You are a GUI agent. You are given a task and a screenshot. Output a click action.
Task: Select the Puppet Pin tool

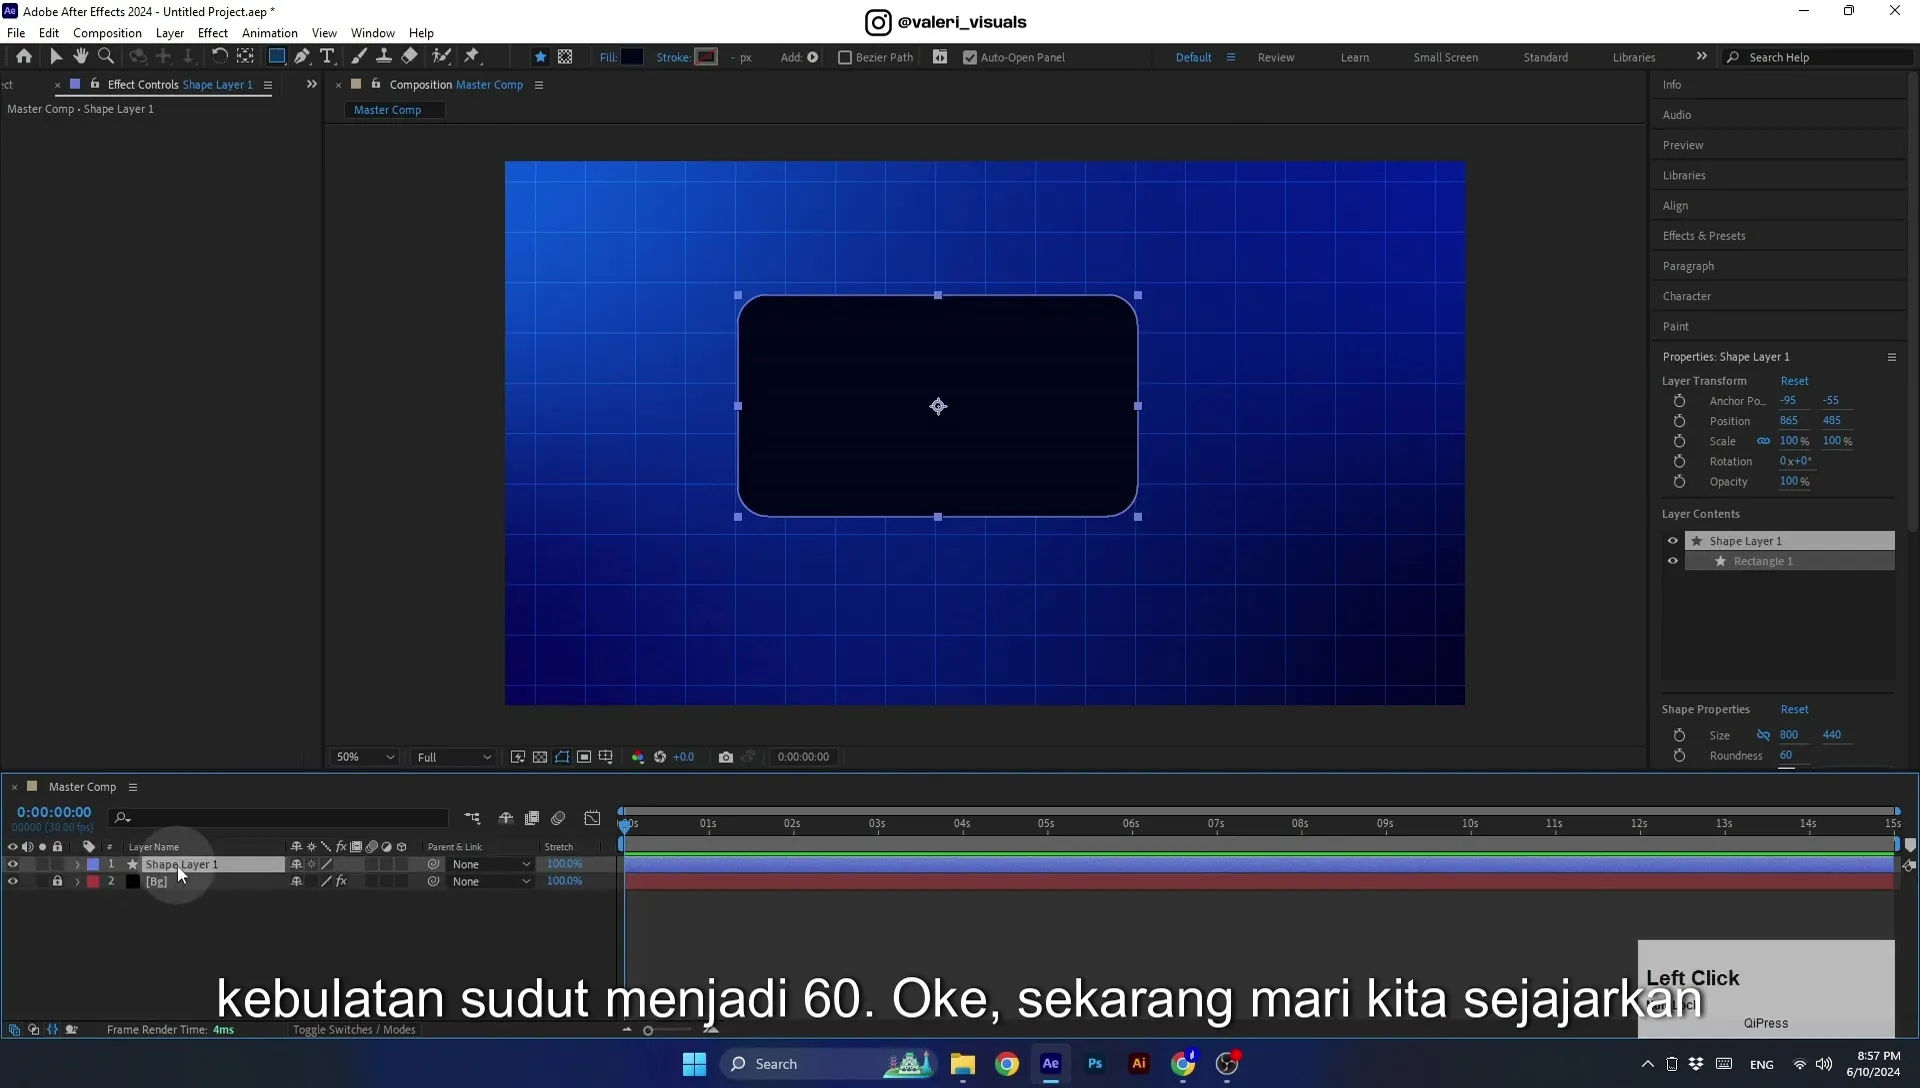(x=472, y=57)
